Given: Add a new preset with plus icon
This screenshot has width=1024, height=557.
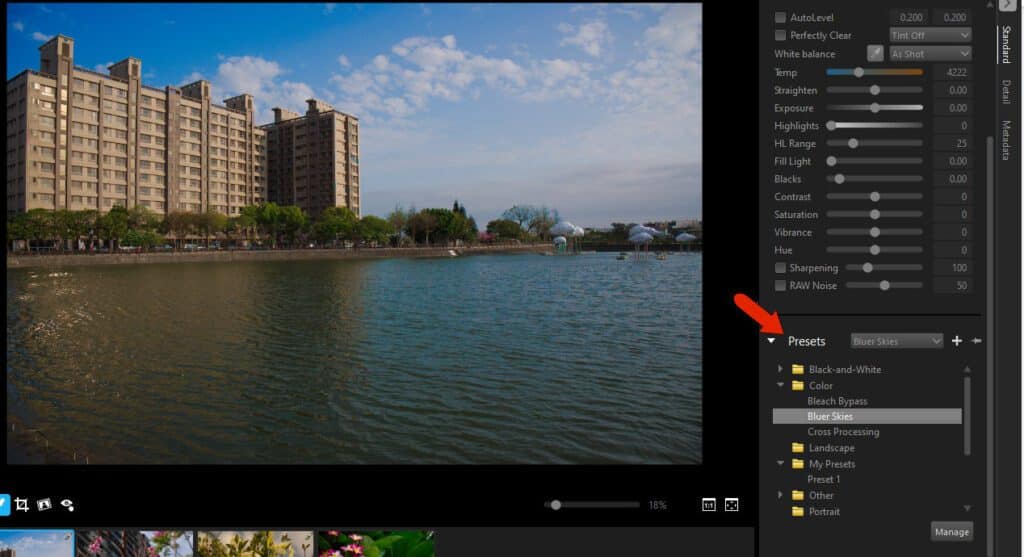Looking at the screenshot, I should pyautogui.click(x=956, y=341).
